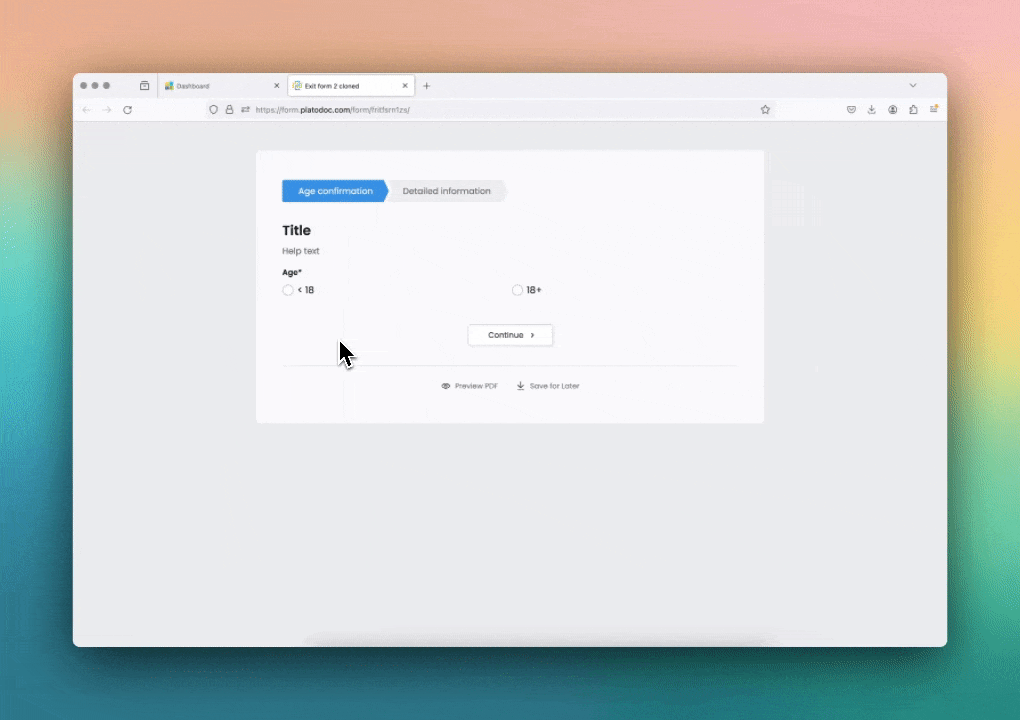Open the Firefox downloads panel
Image resolution: width=1020 pixels, height=720 pixels.
[872, 110]
